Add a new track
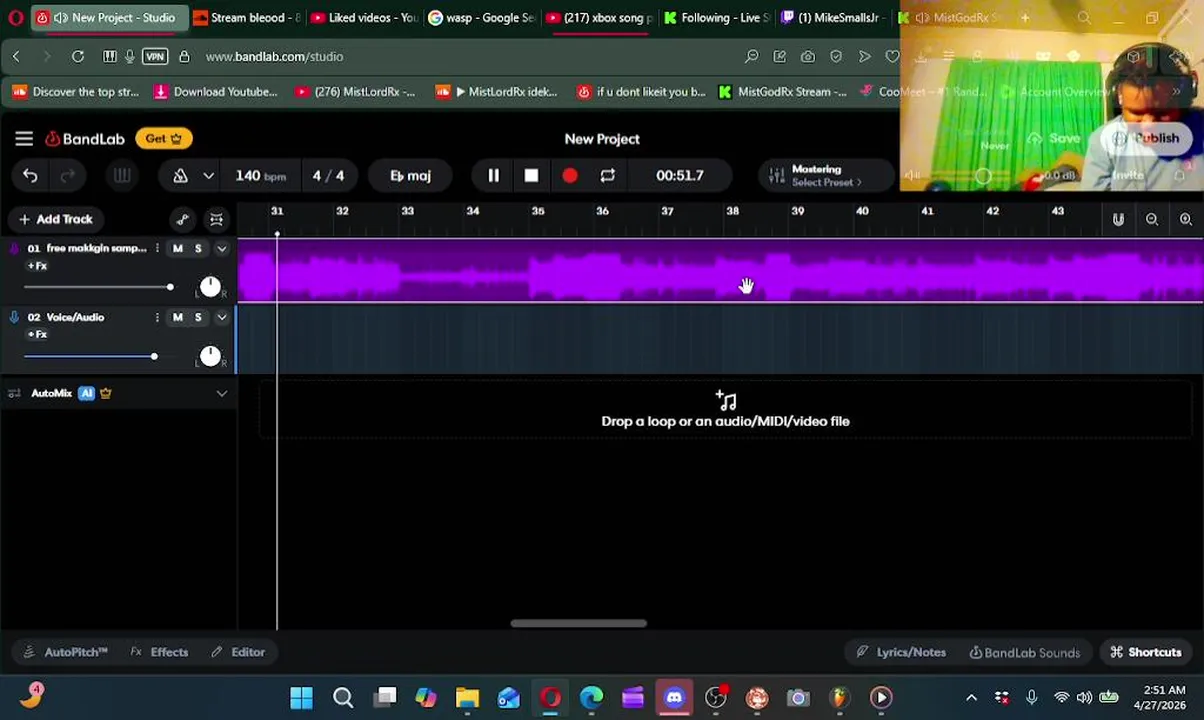Image resolution: width=1204 pixels, height=720 pixels. [56, 219]
